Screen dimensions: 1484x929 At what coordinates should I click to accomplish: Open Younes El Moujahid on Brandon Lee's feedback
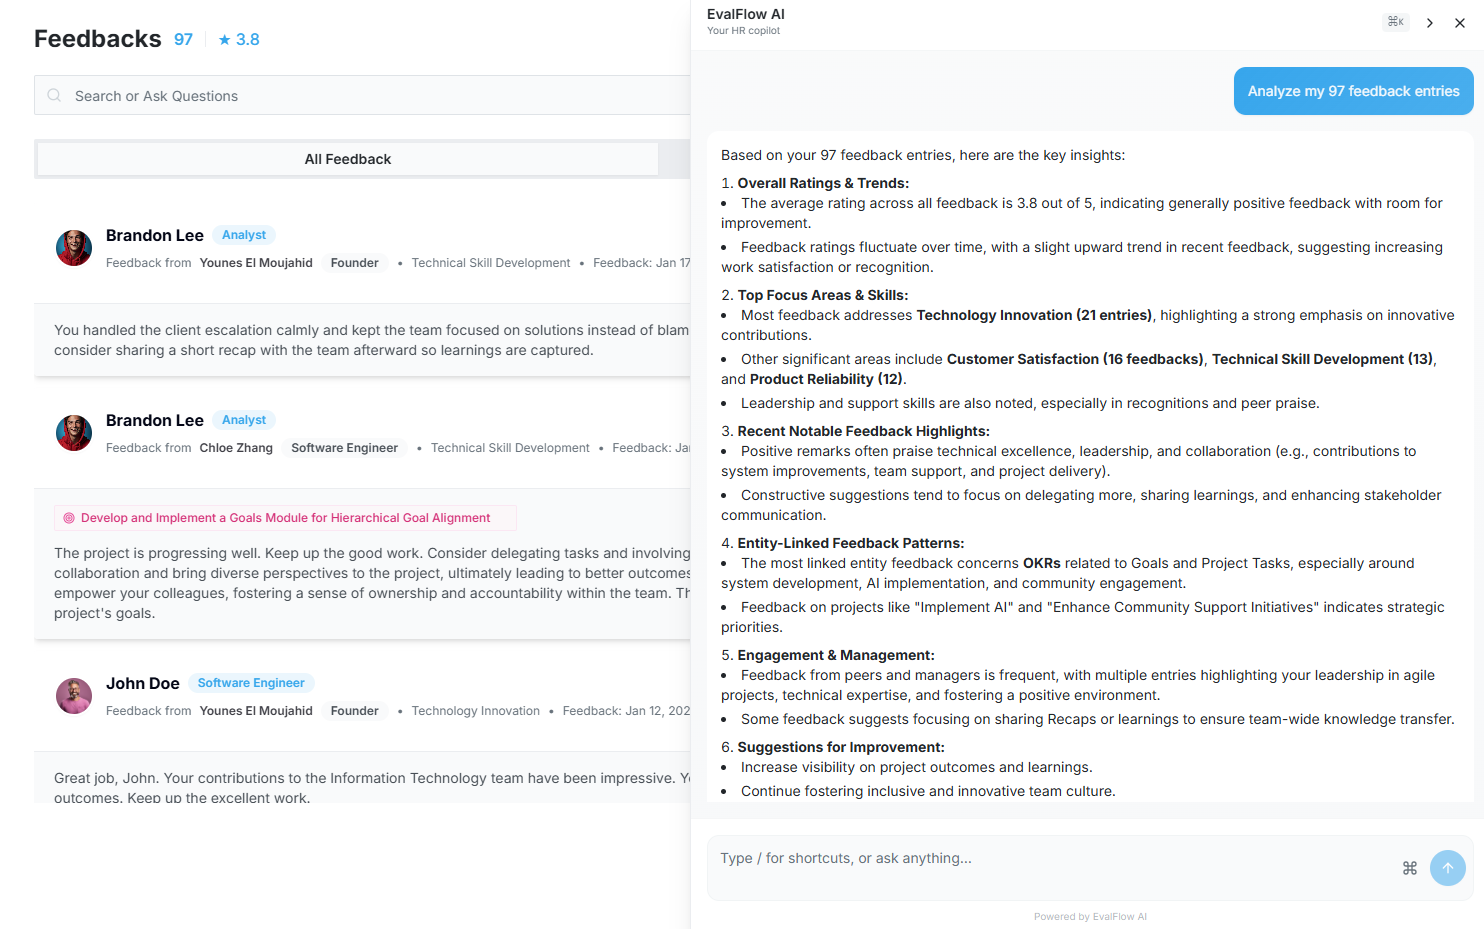point(256,263)
